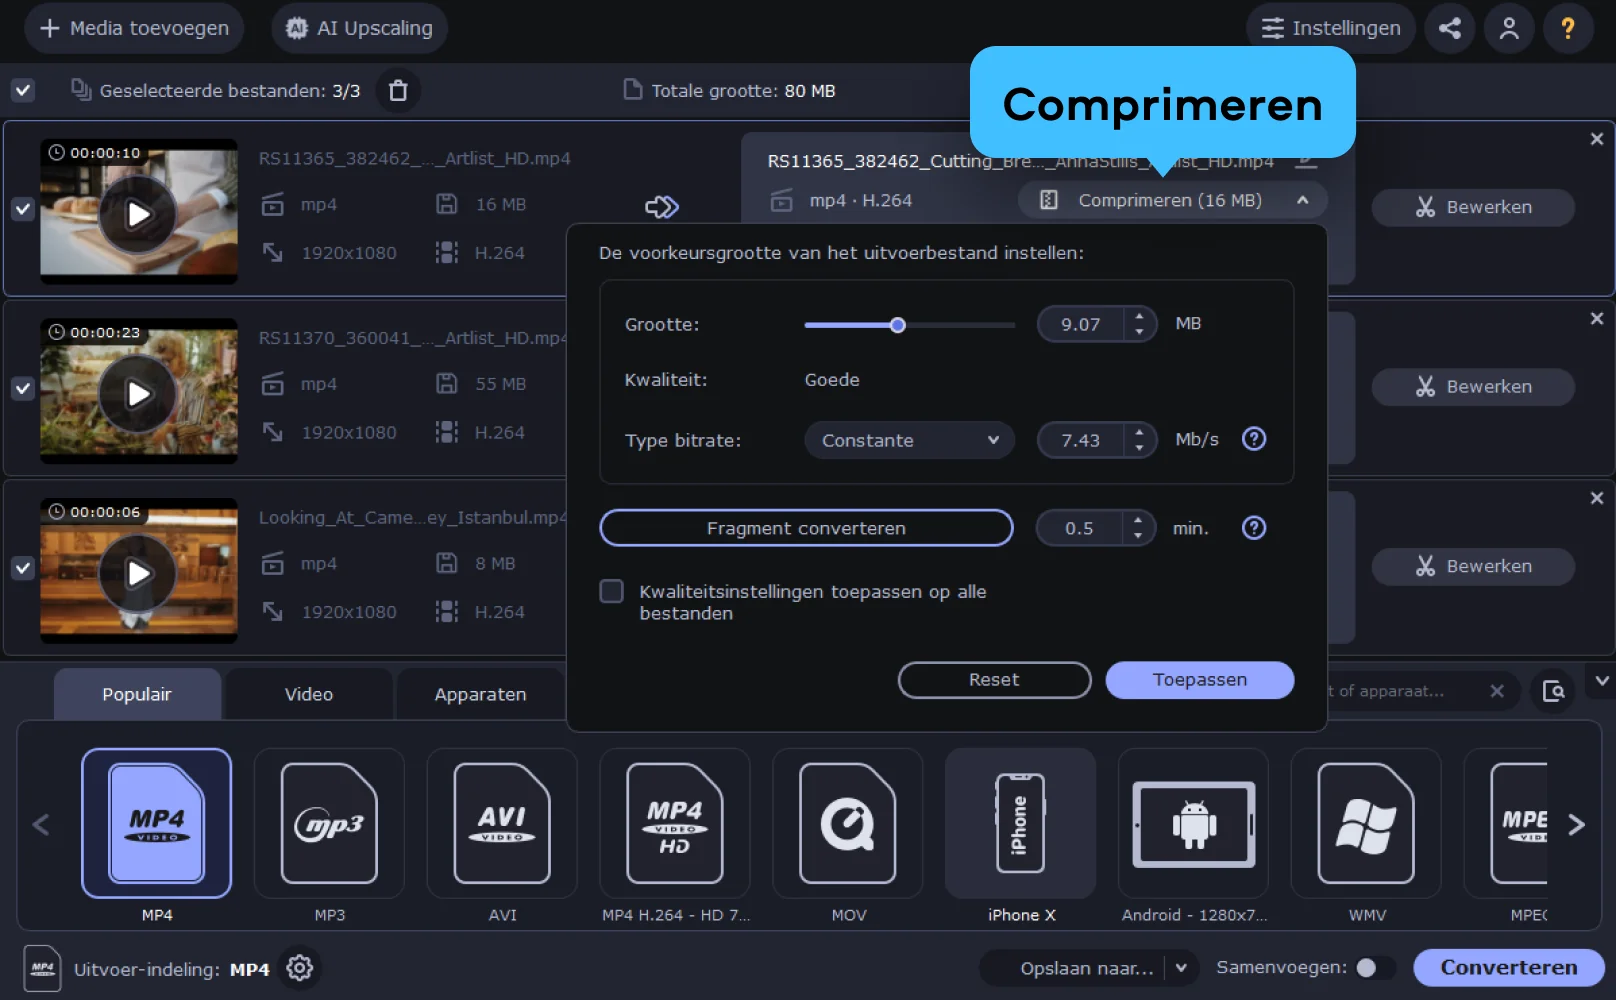Adjust the Grootte size slider handle
1616x1000 pixels.
click(897, 324)
